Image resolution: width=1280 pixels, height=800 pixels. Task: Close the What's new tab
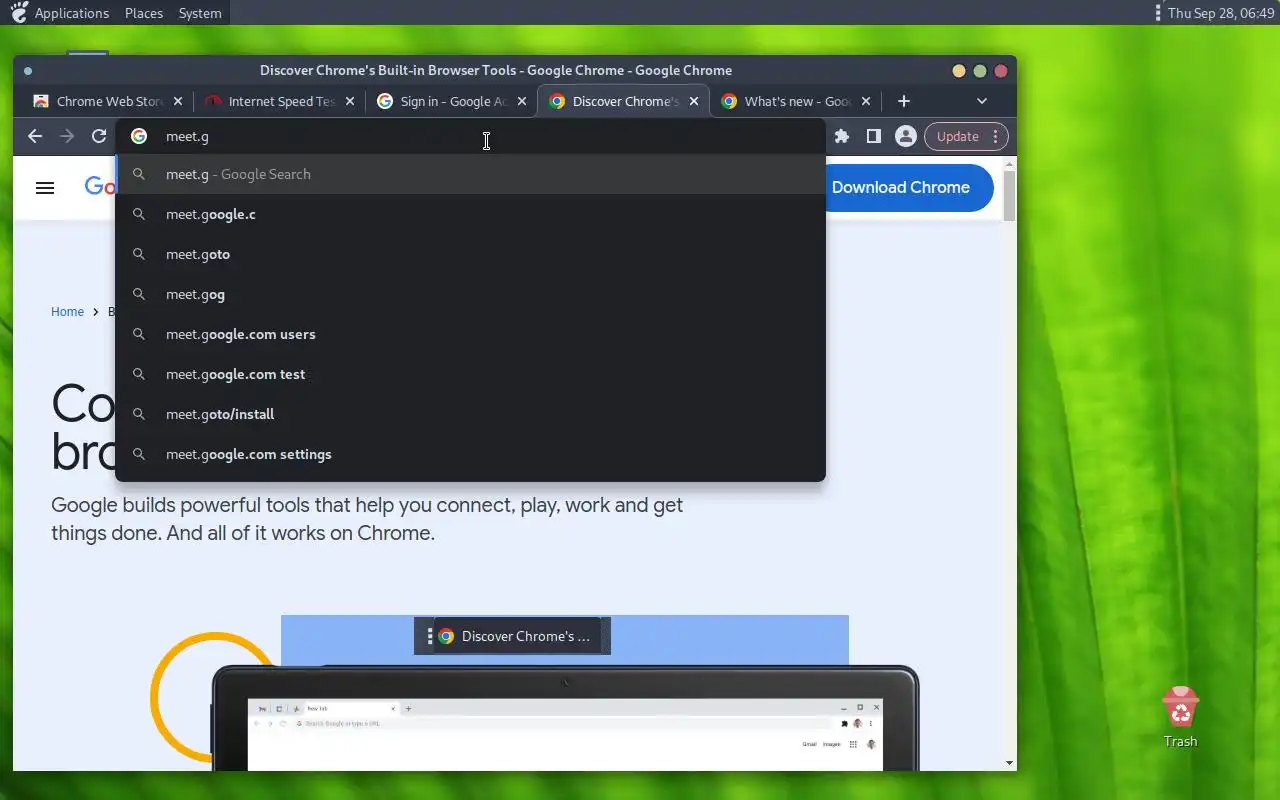(x=866, y=101)
